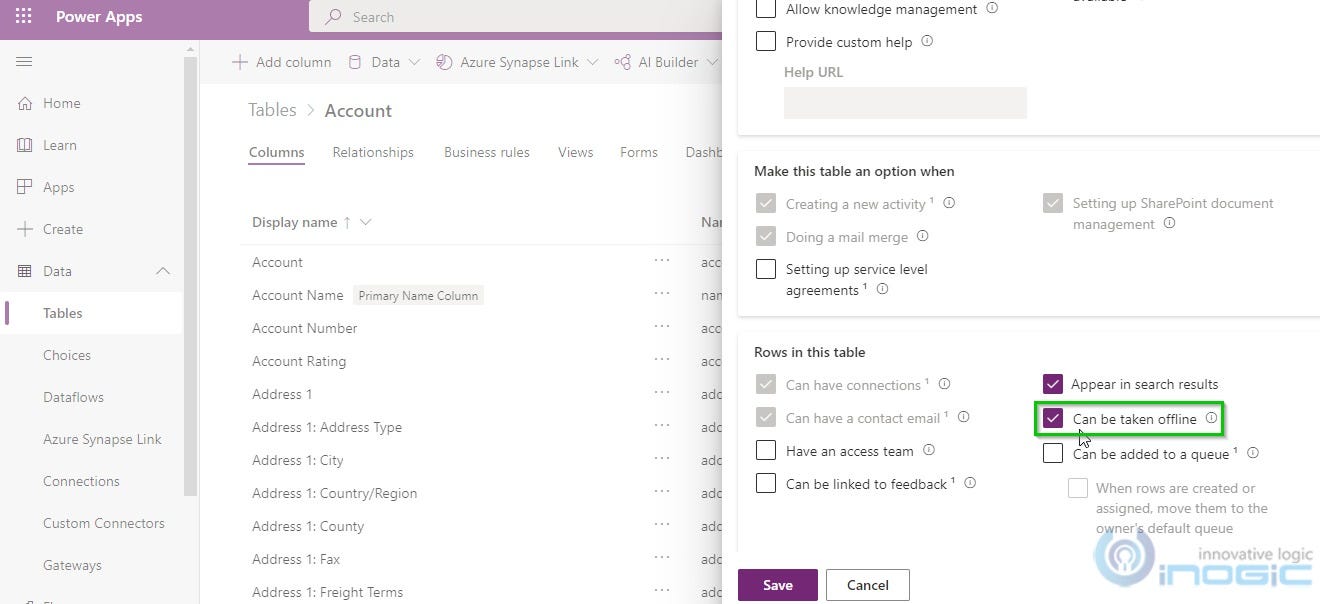Click the Search box
The image size is (1320, 604).
click(x=515, y=17)
